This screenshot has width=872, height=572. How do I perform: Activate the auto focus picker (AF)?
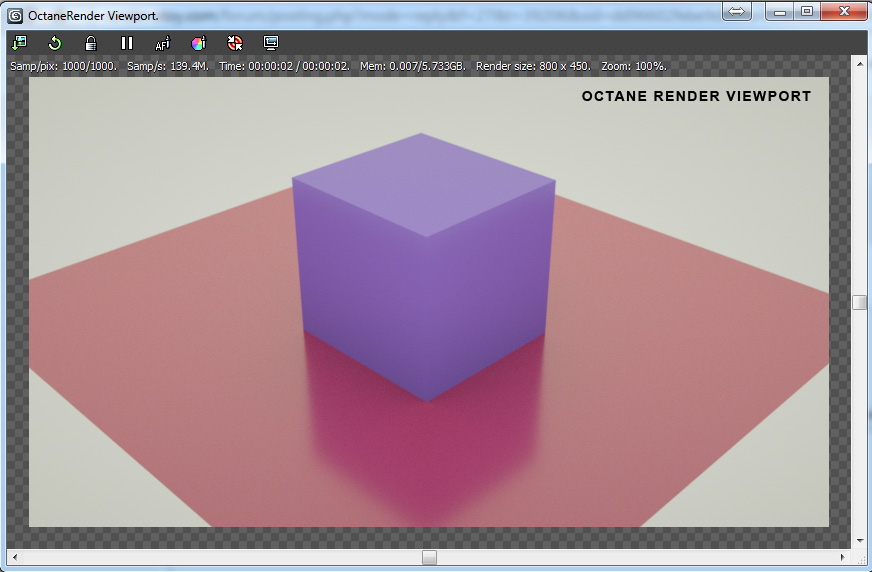click(163, 43)
